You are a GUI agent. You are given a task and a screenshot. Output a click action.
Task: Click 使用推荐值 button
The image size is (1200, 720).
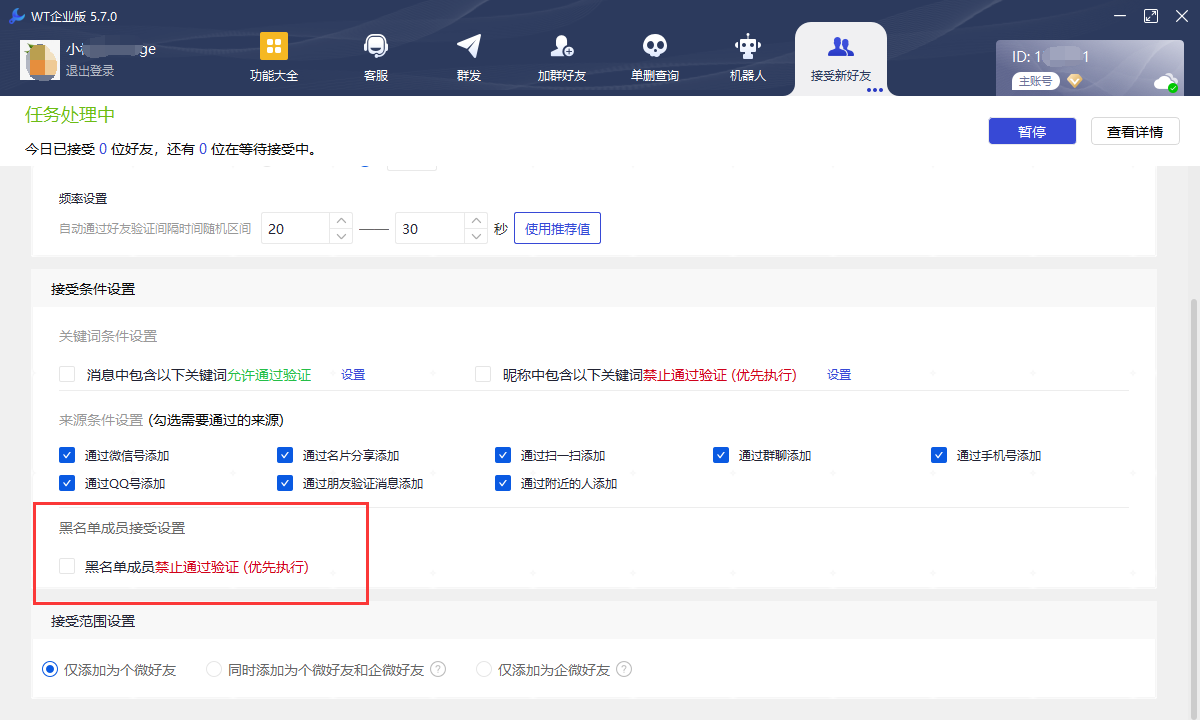point(557,228)
